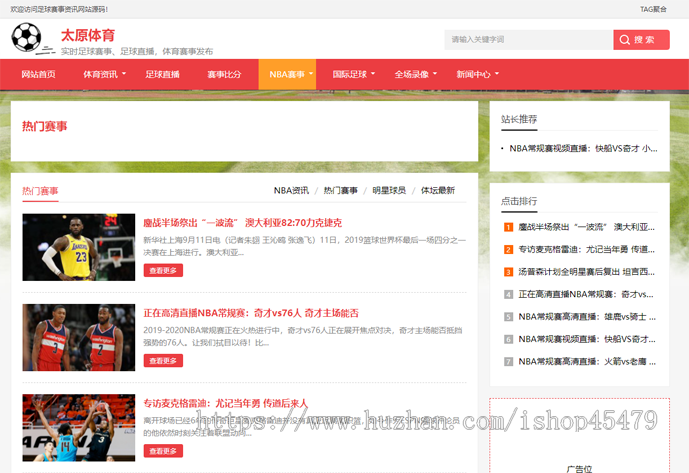Click 查看更多 under the 麦克格雷迪 article
Viewport: 689px width, 473px height.
click(163, 451)
